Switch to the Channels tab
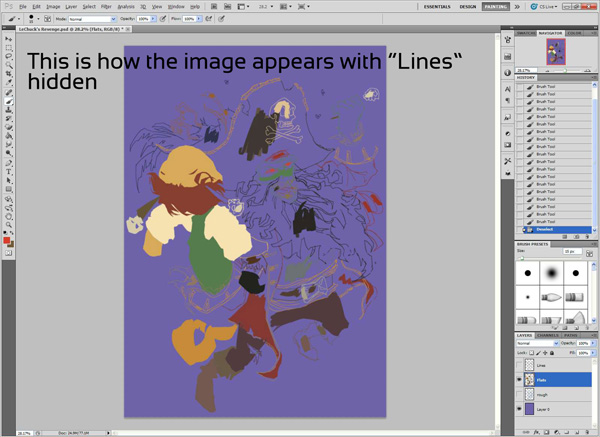This screenshot has width=600, height=437. (x=548, y=335)
